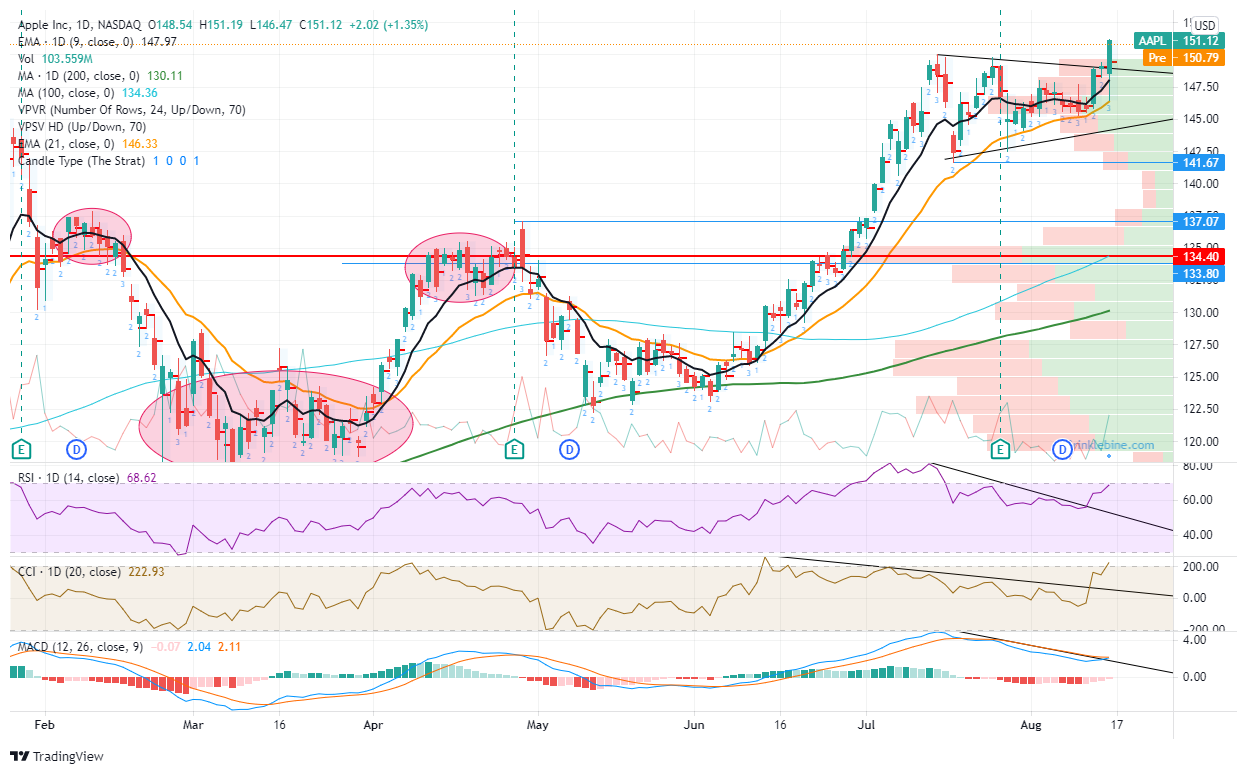Click the 141.67 blue price level label
Viewport: 1247px width, 774px height.
[x=1198, y=161]
